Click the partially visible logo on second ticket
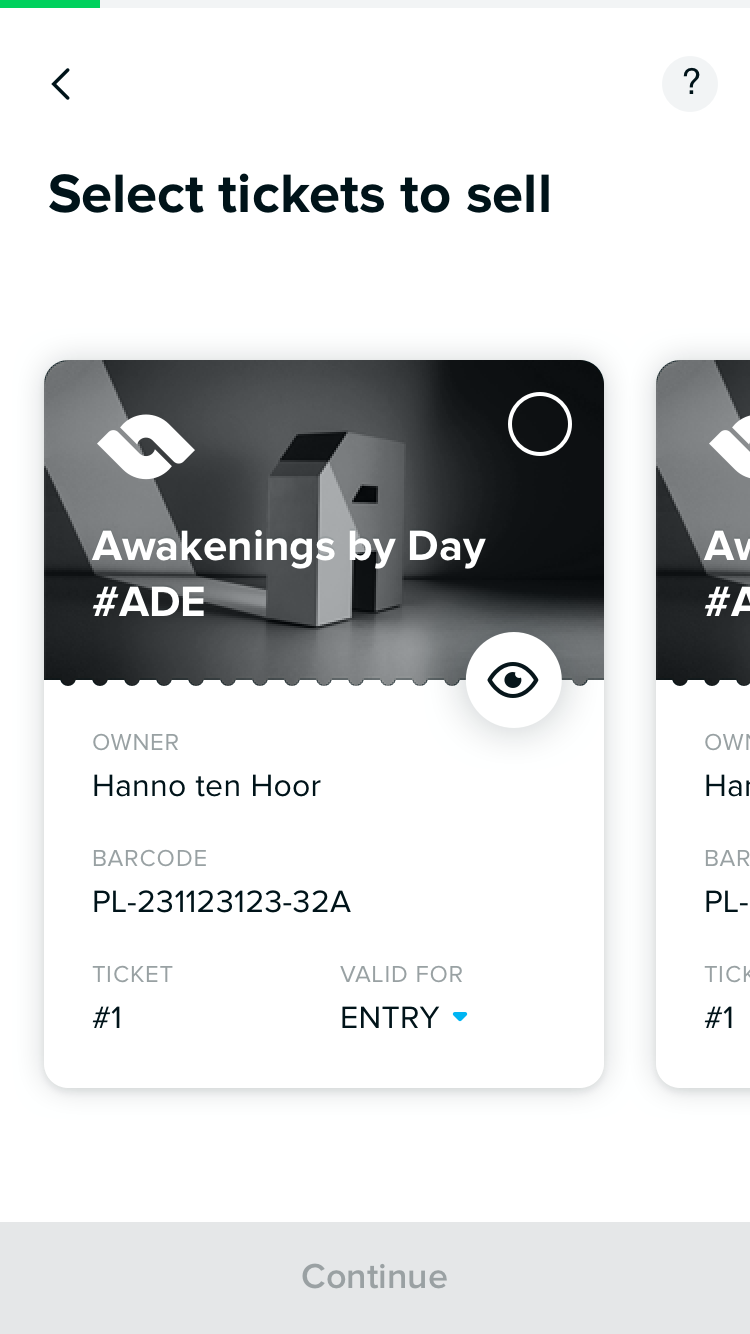Screen dimensions: 750x1334 [730, 446]
